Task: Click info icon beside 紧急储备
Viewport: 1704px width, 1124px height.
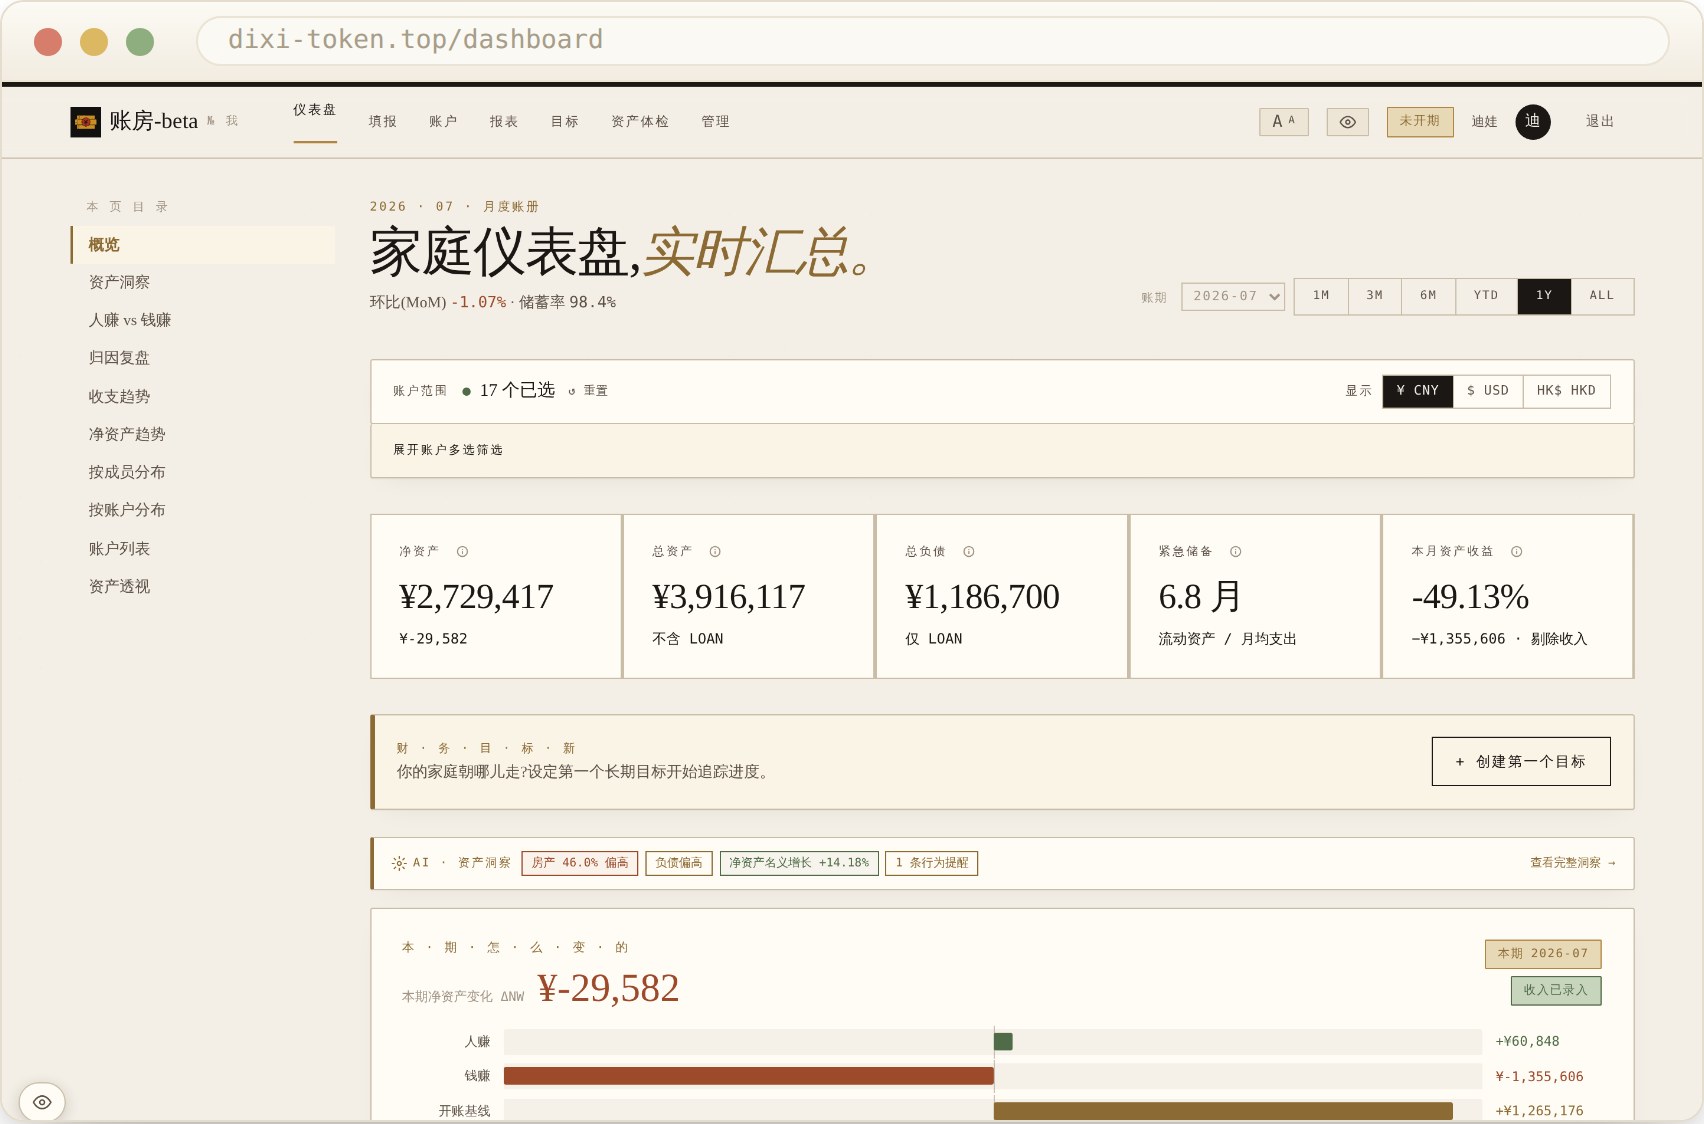Action: point(1235,552)
